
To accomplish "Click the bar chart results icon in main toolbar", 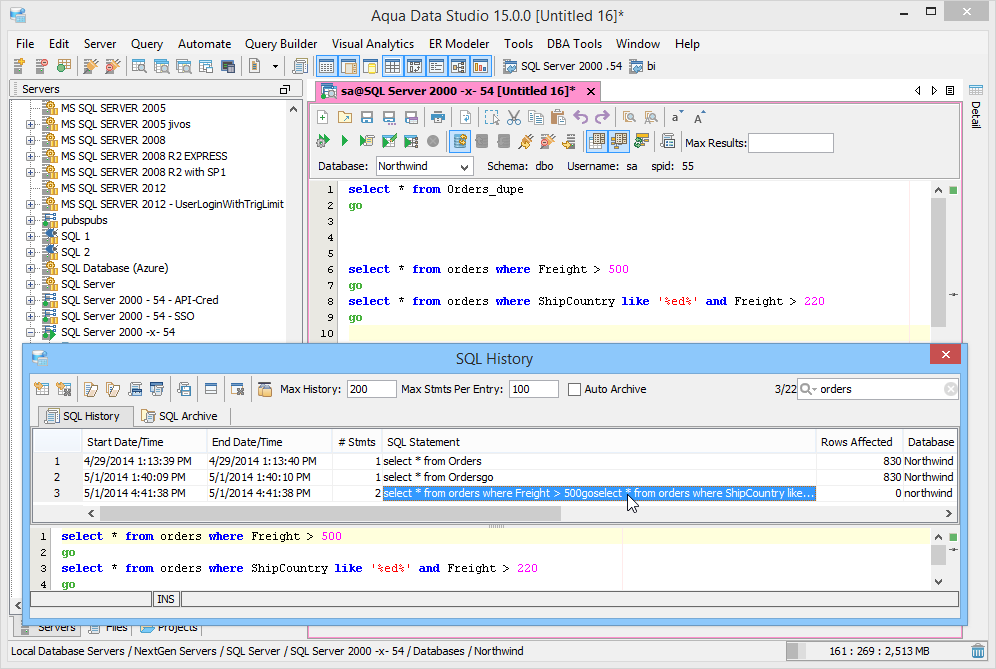I will coord(481,66).
